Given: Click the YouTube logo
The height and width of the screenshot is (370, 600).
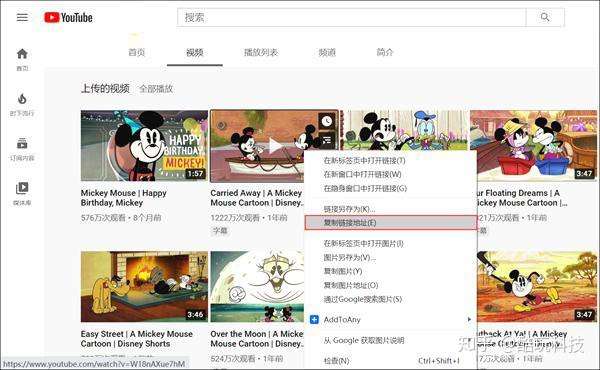Looking at the screenshot, I should pos(68,17).
